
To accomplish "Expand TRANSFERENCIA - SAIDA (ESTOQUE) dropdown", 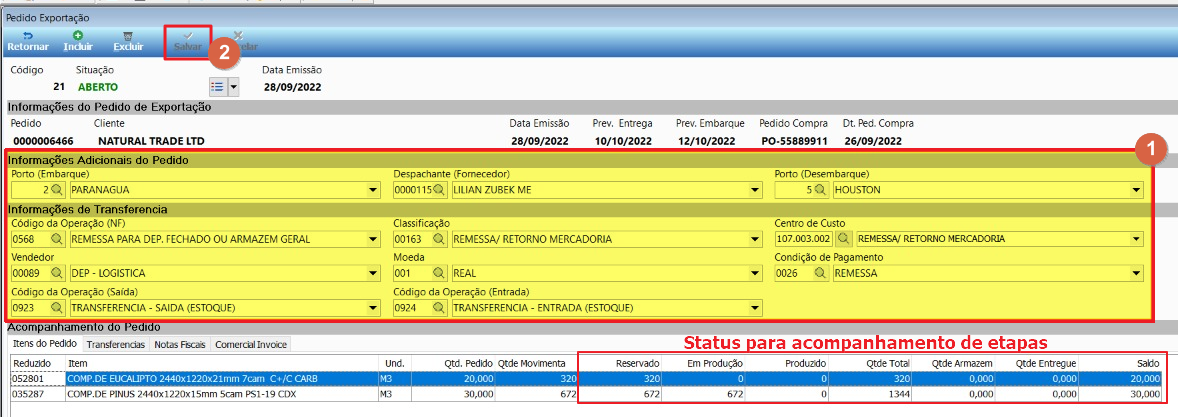I will pos(373,308).
